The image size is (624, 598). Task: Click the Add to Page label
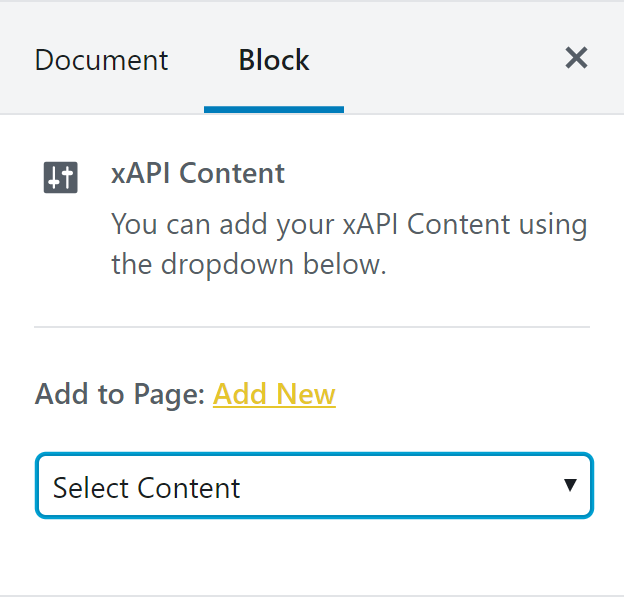(120, 394)
